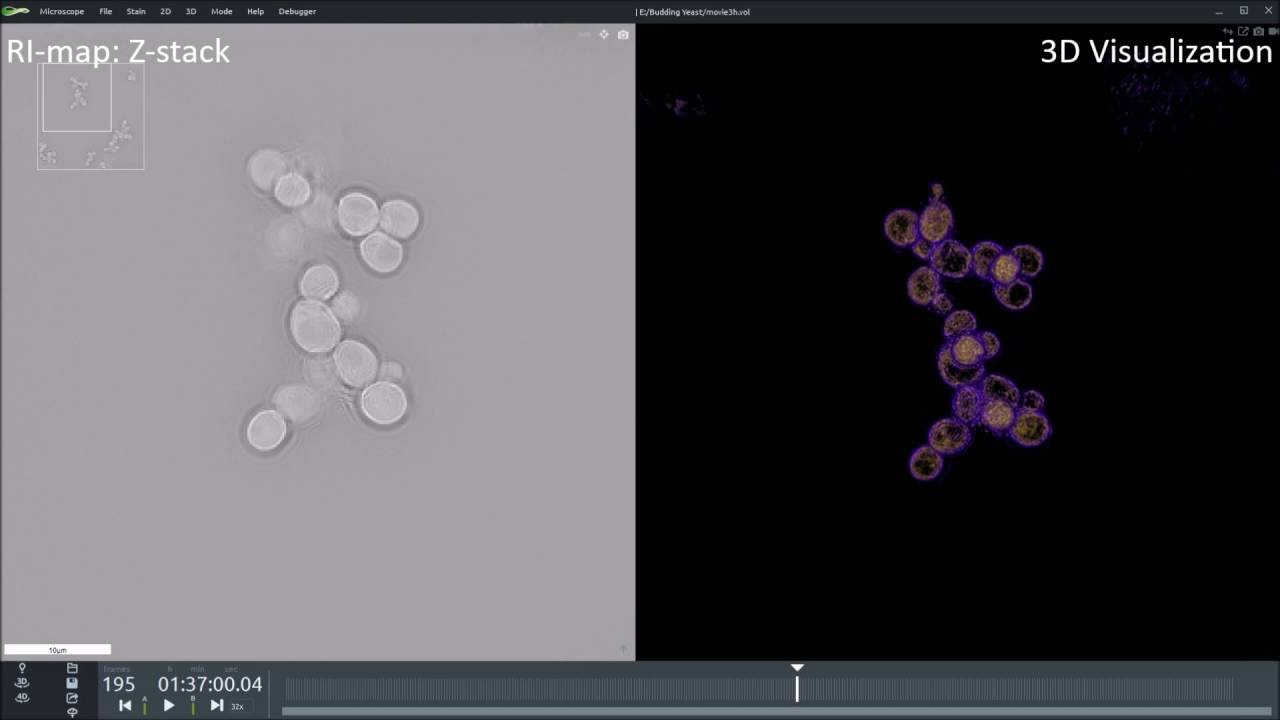Open the Stain menu

click(x=136, y=12)
